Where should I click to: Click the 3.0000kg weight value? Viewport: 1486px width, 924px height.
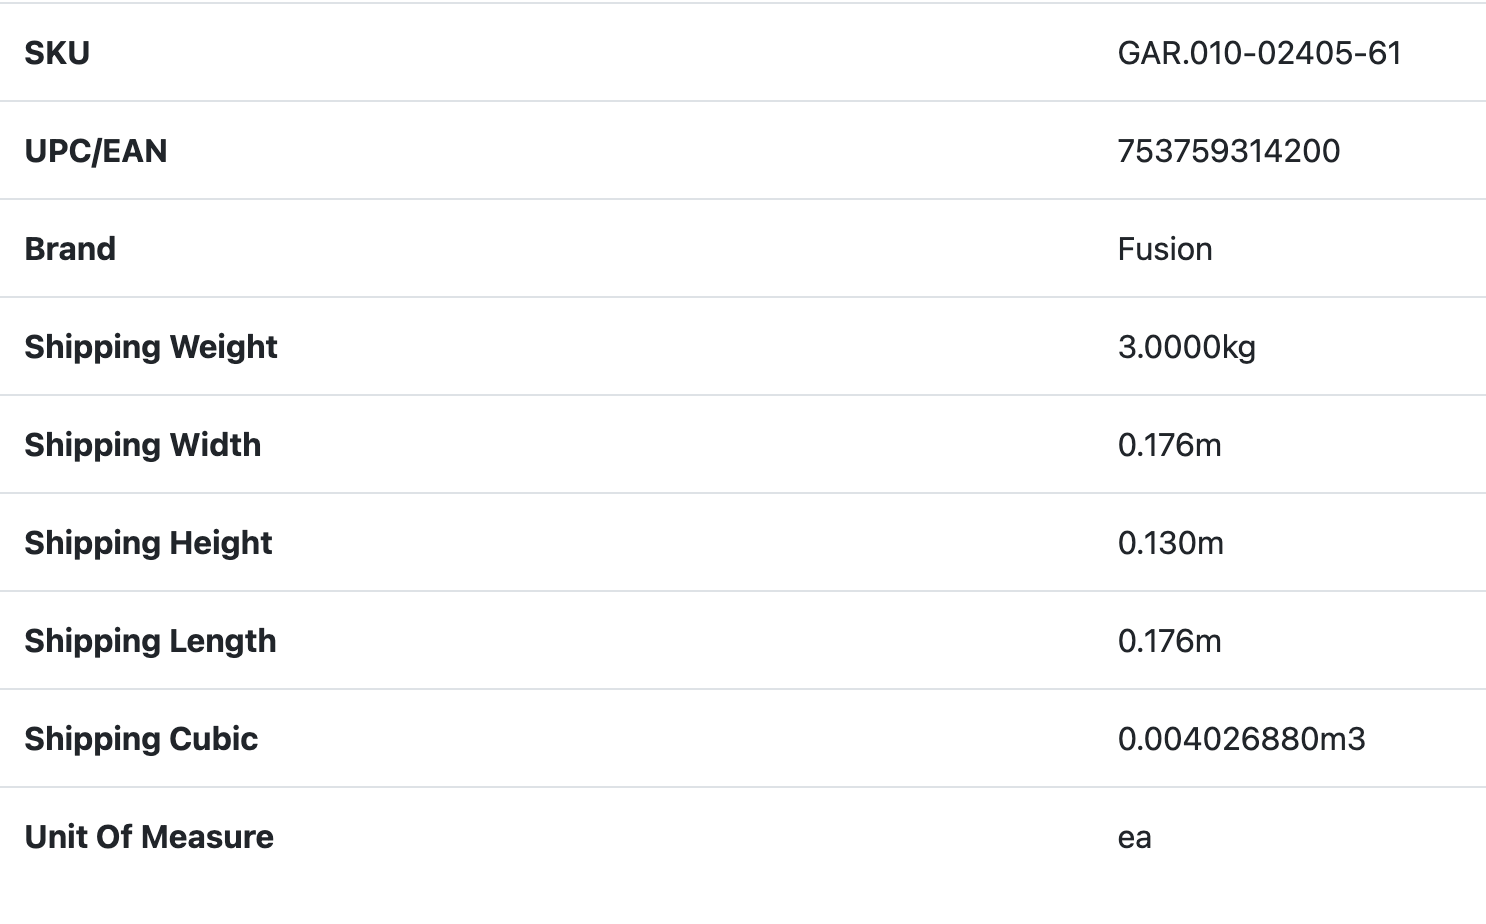[1186, 347]
